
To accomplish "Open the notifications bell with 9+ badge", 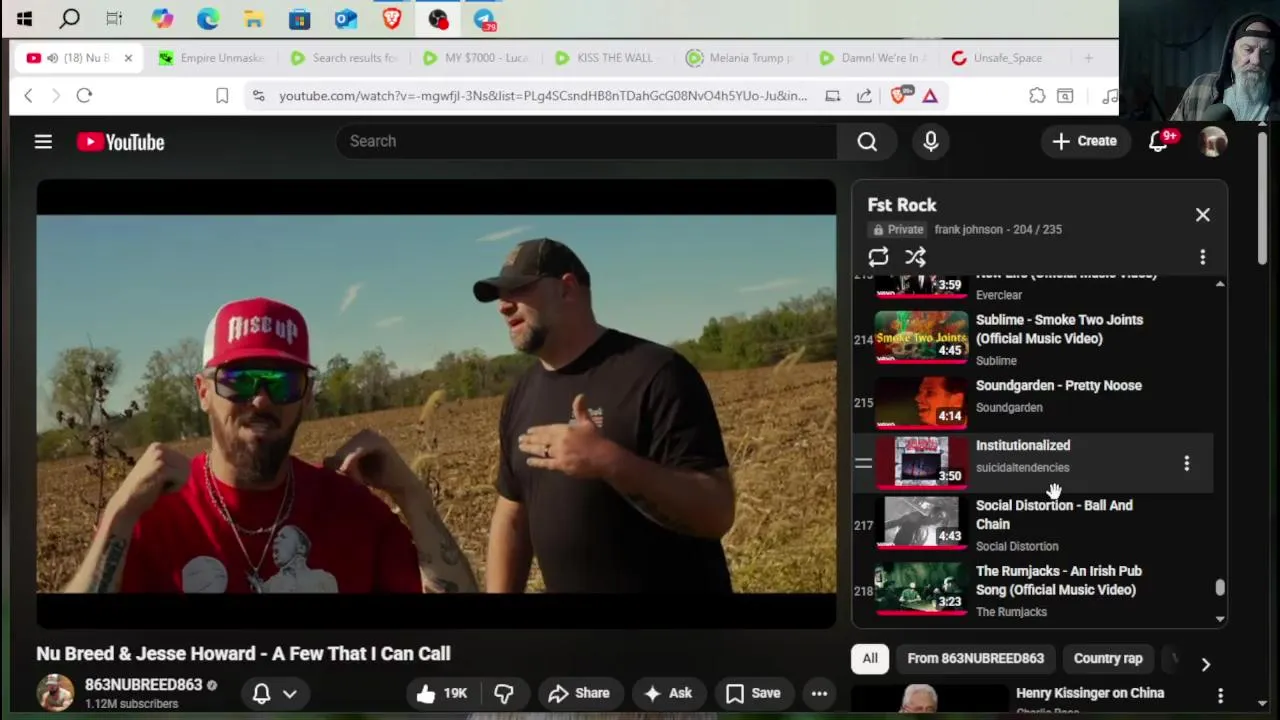I will (1160, 141).
